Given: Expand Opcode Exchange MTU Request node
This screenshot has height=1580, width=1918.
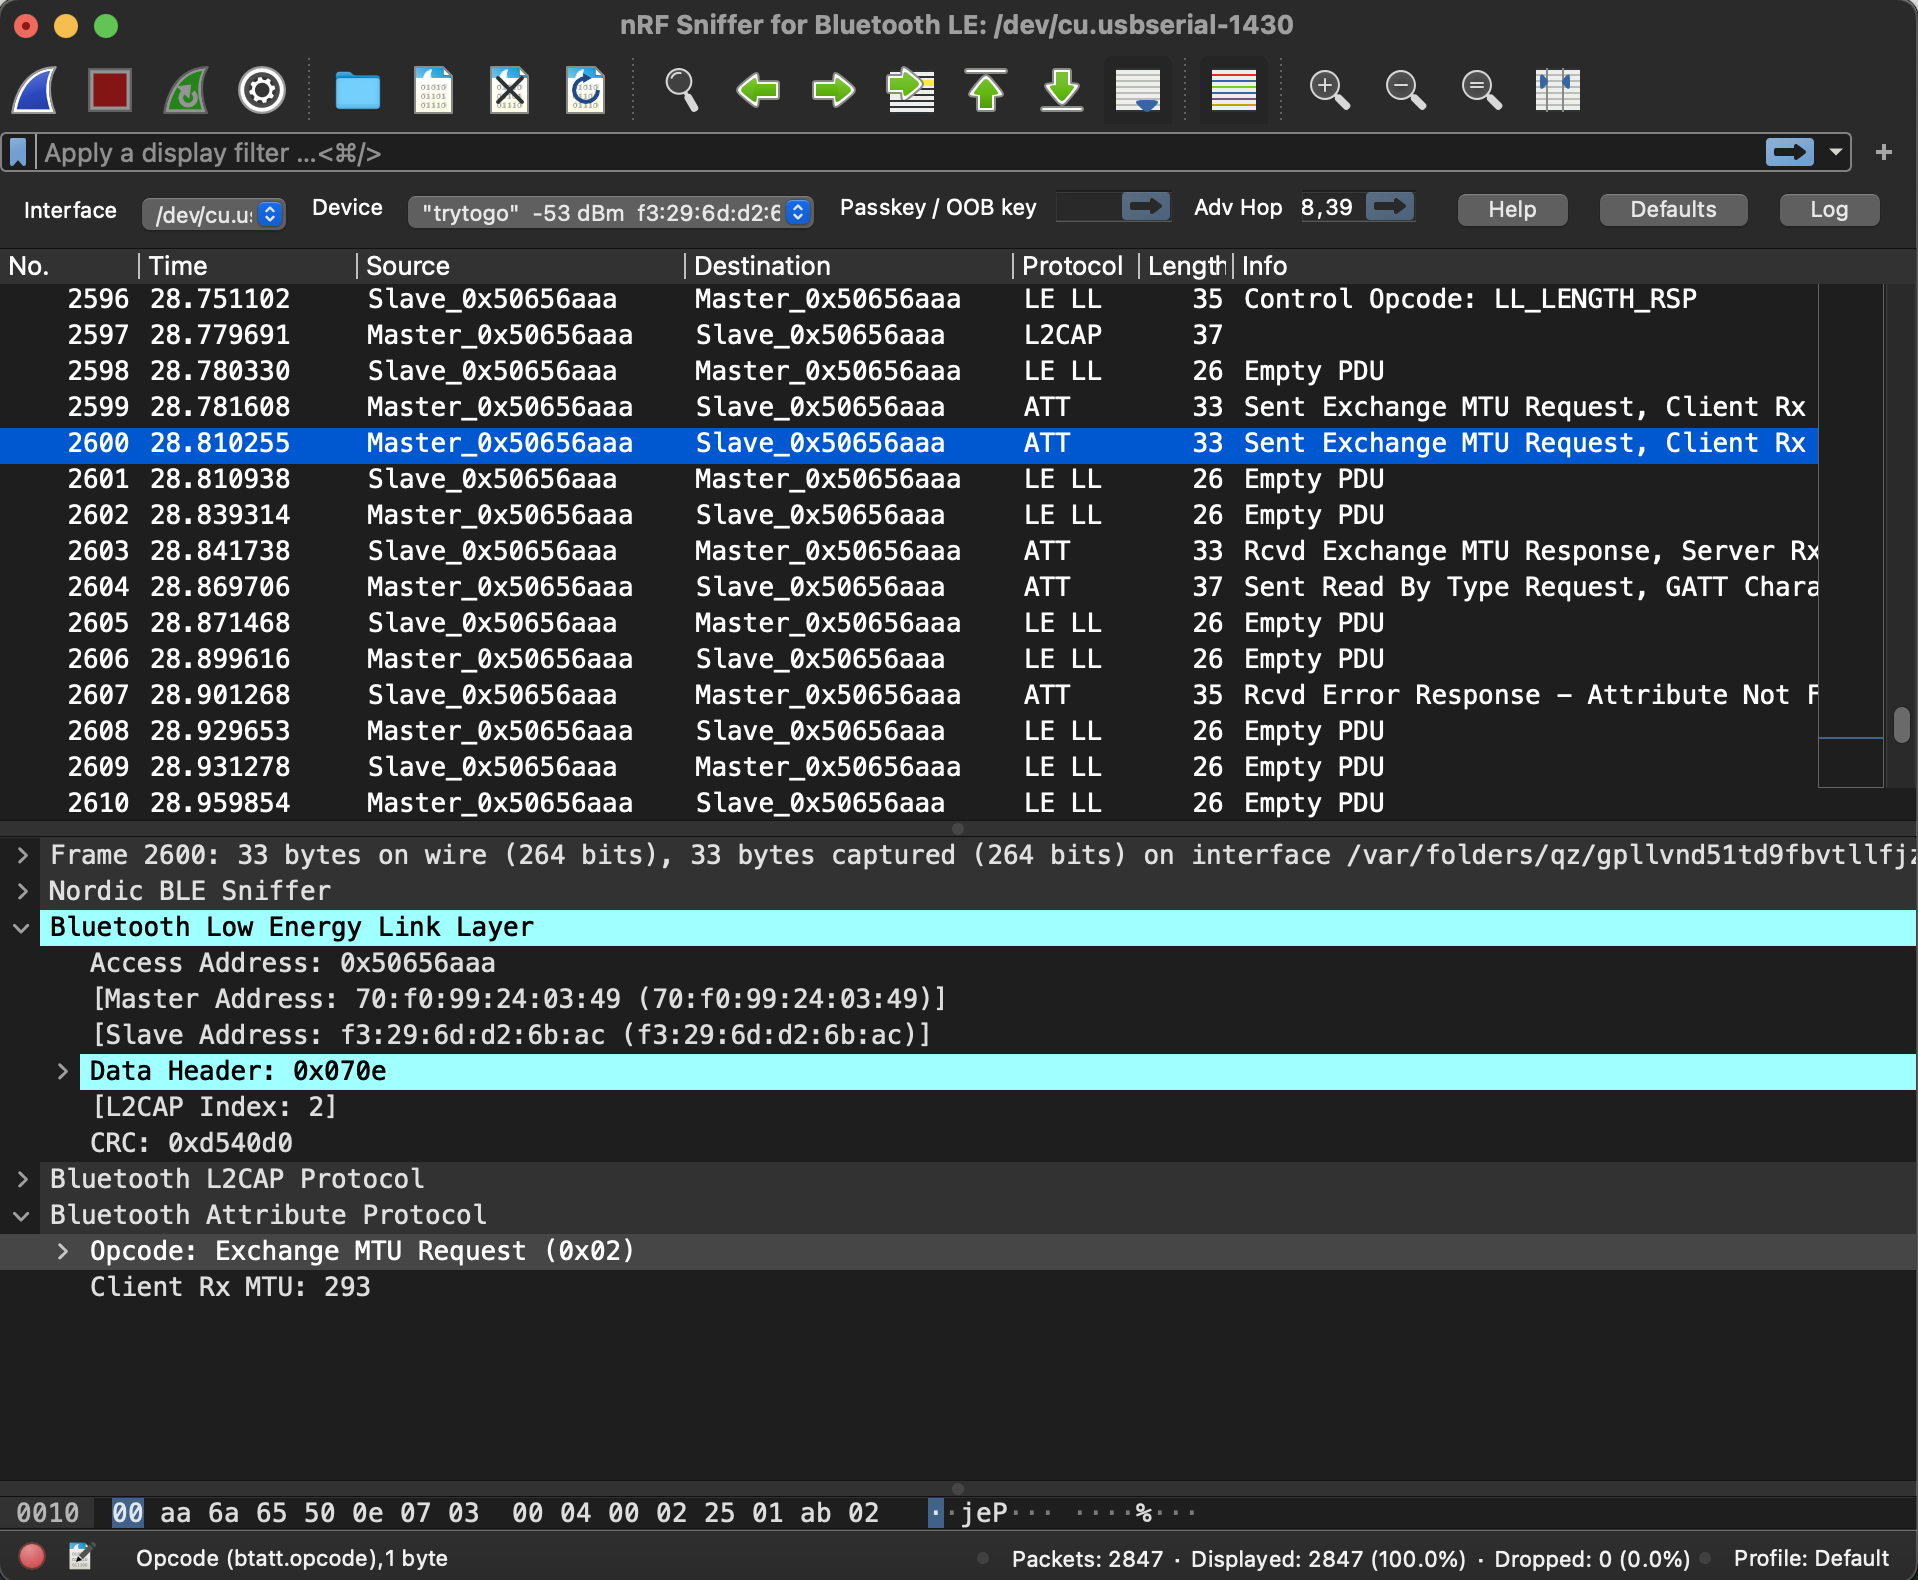Looking at the screenshot, I should 62,1251.
